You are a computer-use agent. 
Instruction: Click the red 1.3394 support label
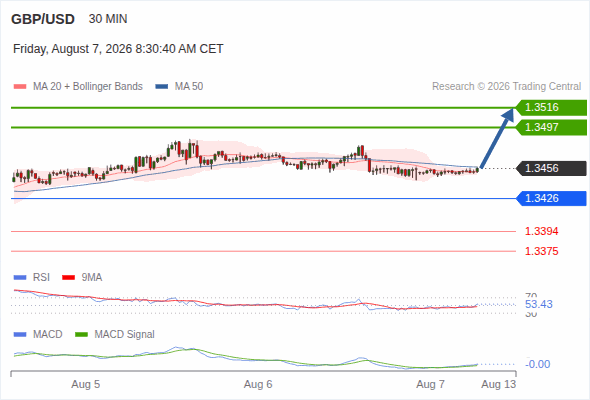pyautogui.click(x=541, y=231)
